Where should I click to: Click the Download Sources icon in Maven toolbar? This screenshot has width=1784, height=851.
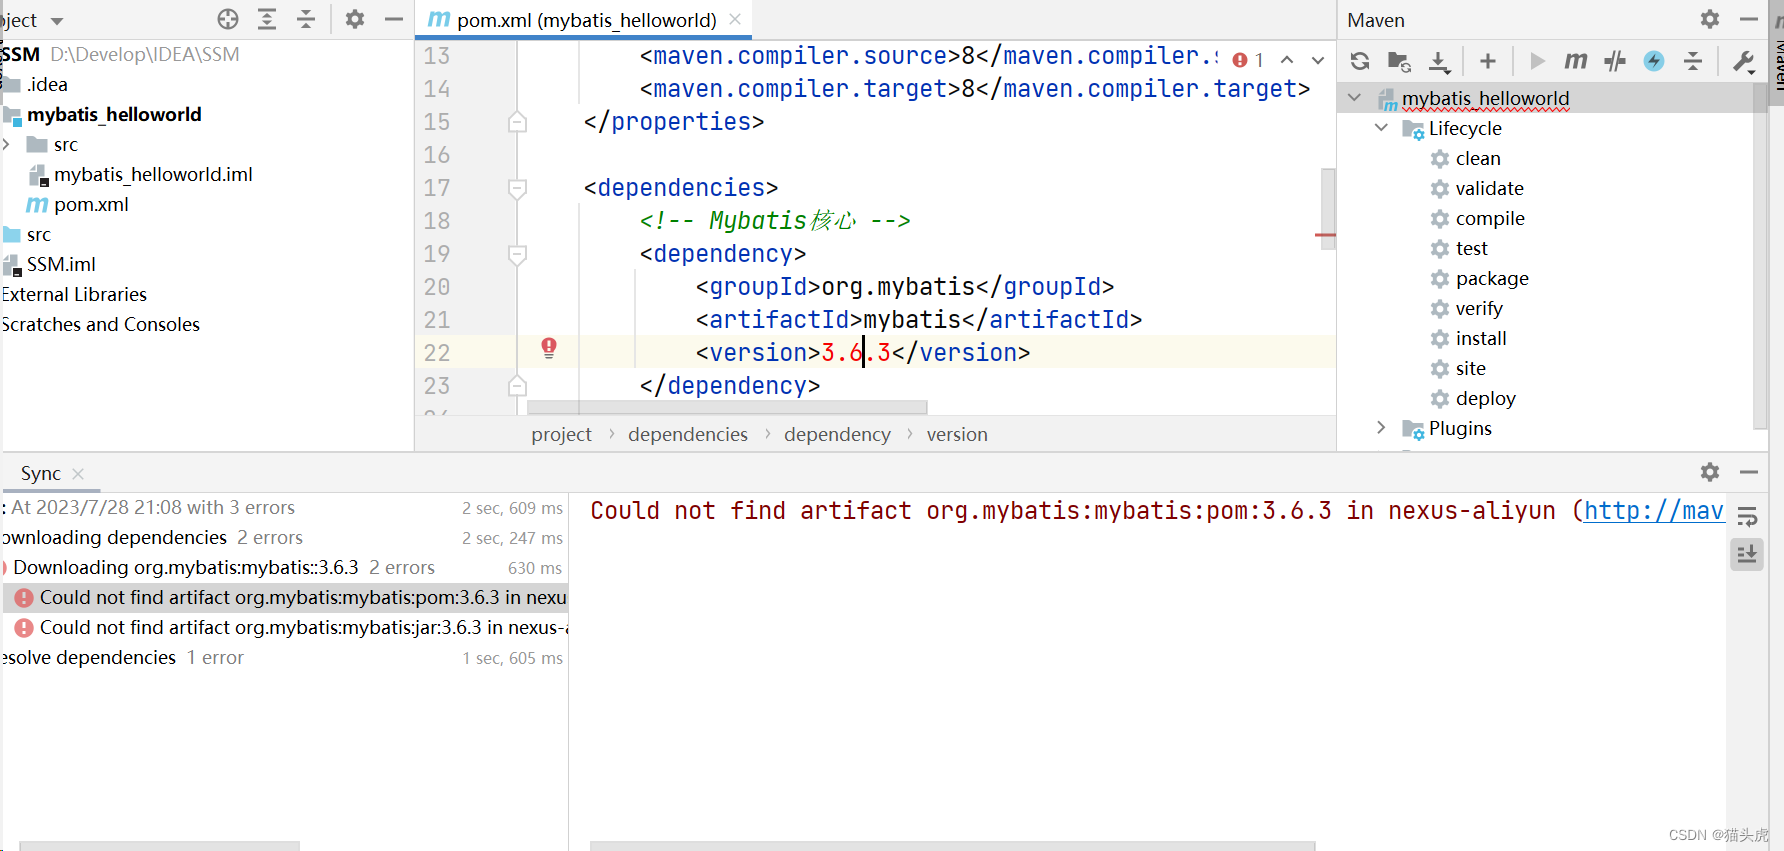pyautogui.click(x=1439, y=61)
